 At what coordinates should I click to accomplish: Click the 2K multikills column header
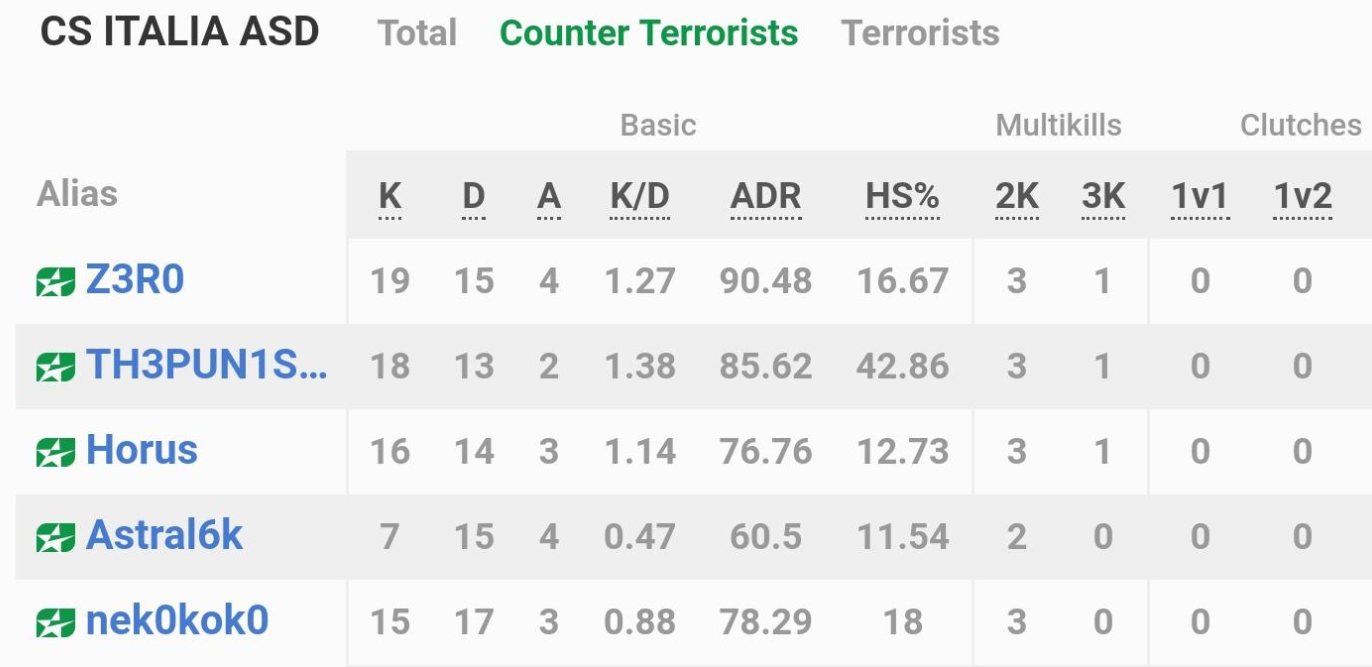coord(1017,197)
